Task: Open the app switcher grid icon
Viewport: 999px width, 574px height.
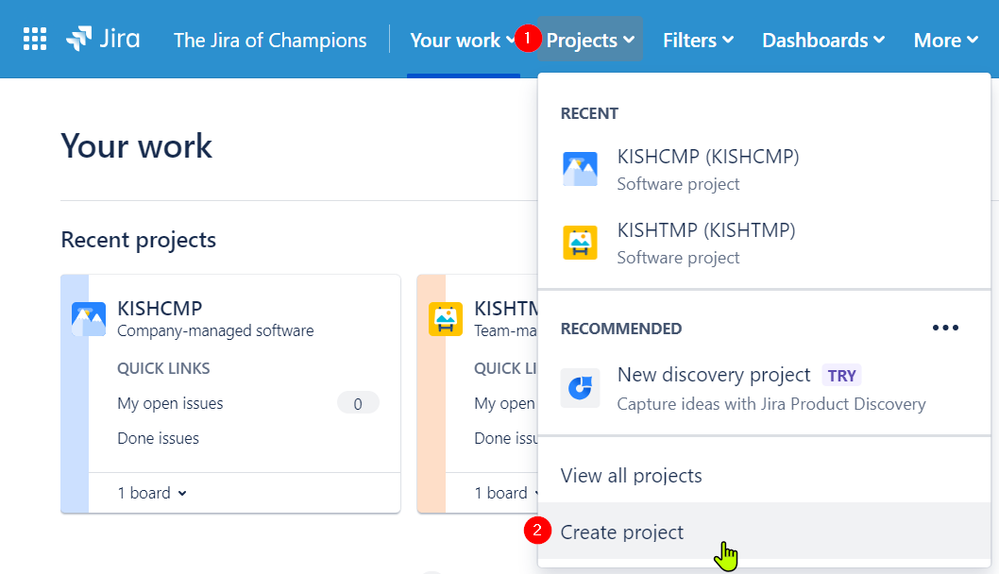Action: tap(35, 39)
